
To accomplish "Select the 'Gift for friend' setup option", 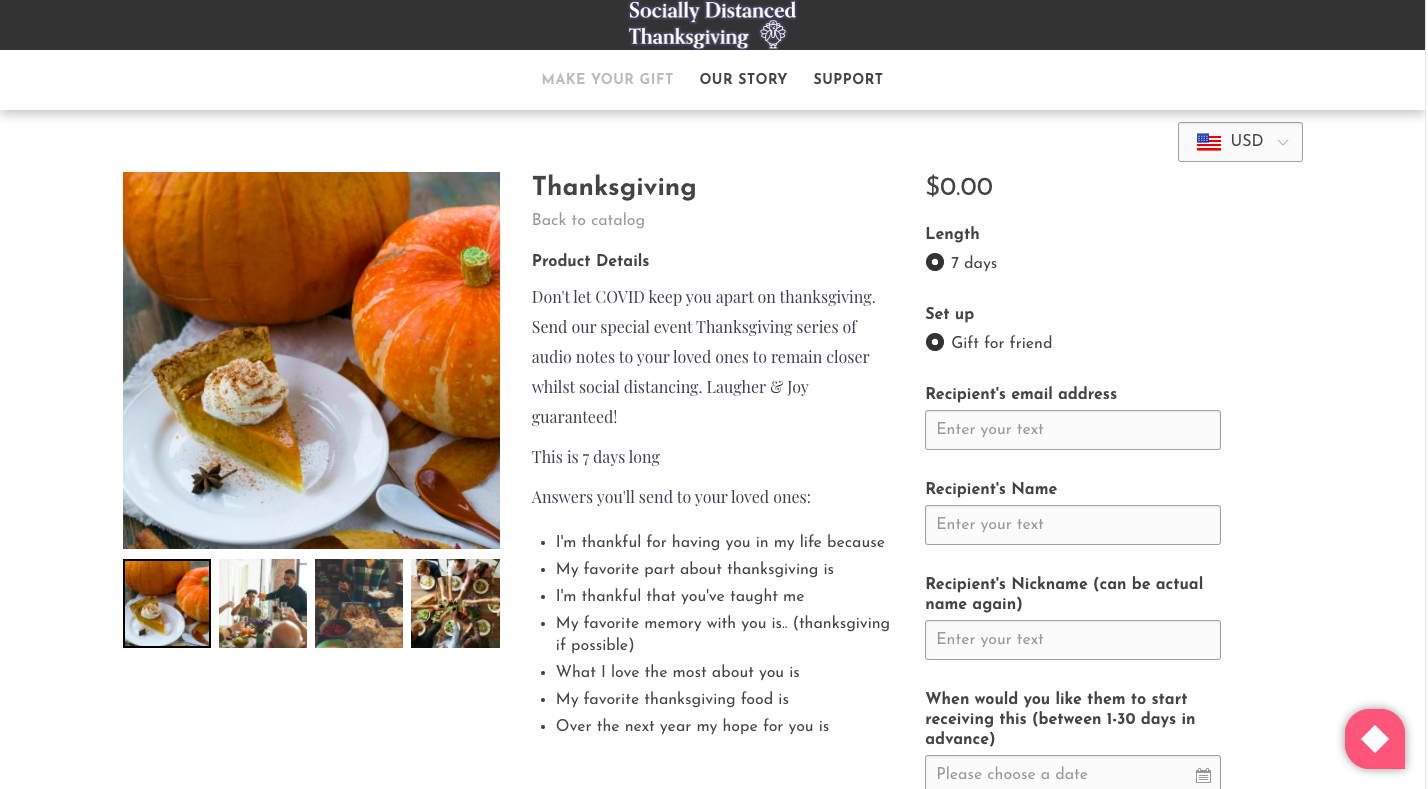I will 934,342.
